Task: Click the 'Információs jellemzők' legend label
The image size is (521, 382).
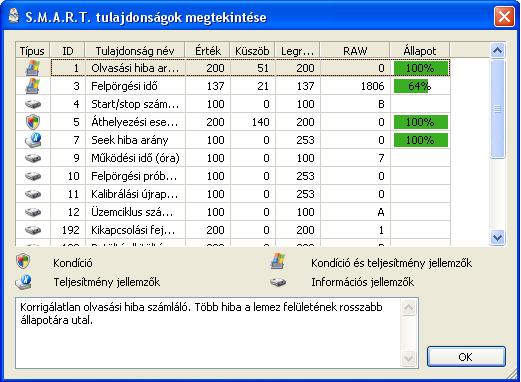Action: [x=362, y=282]
